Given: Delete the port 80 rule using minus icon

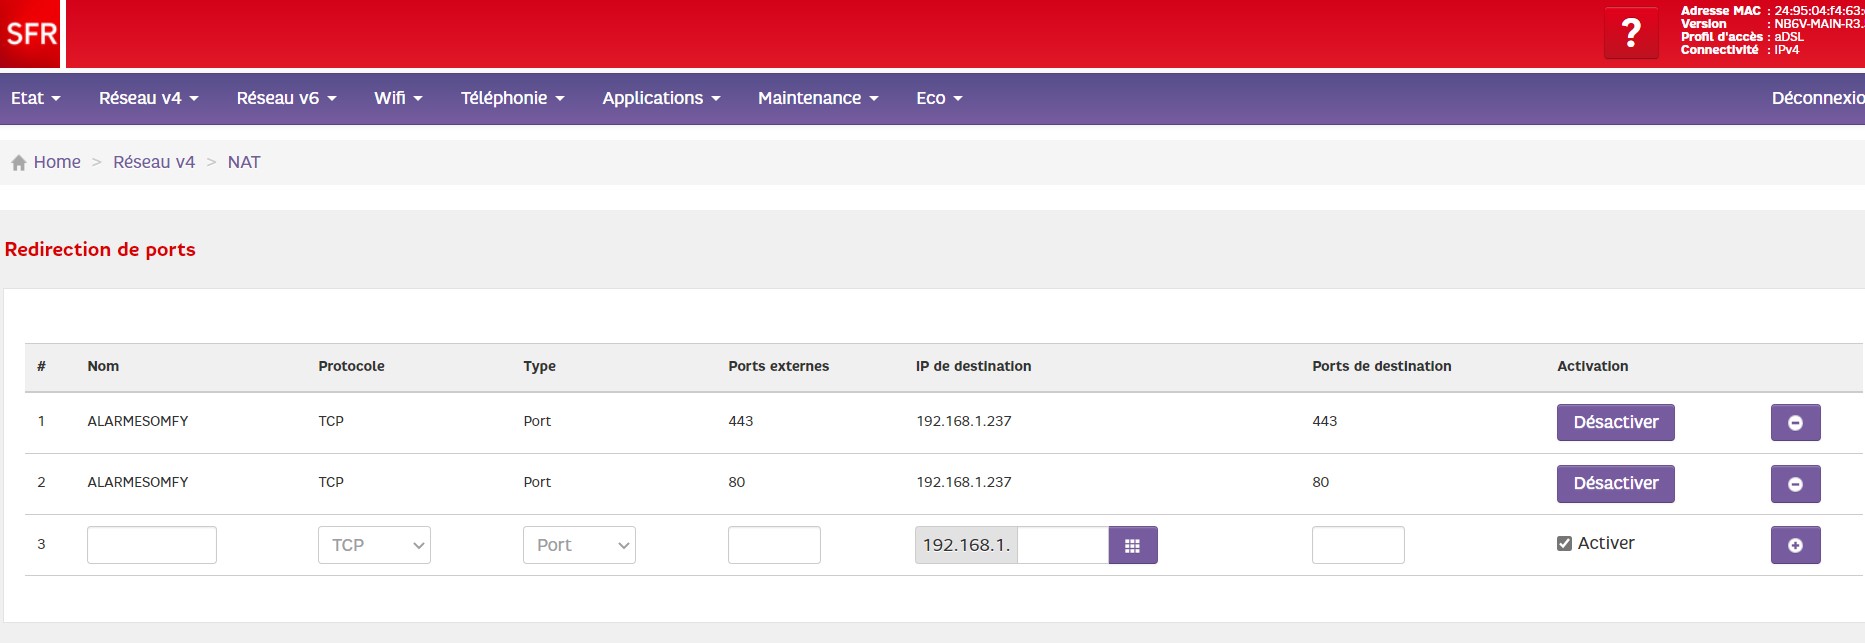Looking at the screenshot, I should [1795, 484].
